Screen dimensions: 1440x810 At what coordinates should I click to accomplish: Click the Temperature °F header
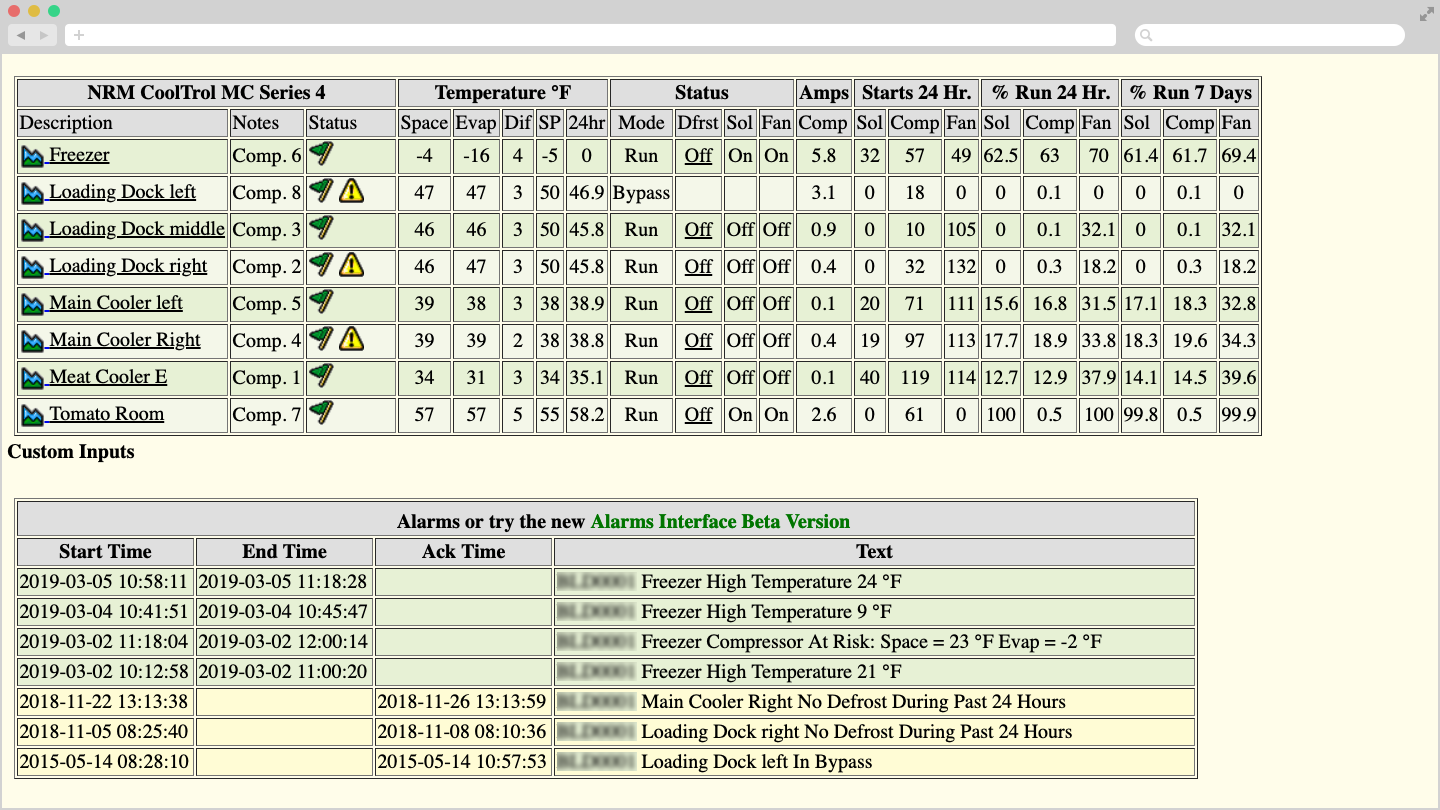click(x=503, y=93)
